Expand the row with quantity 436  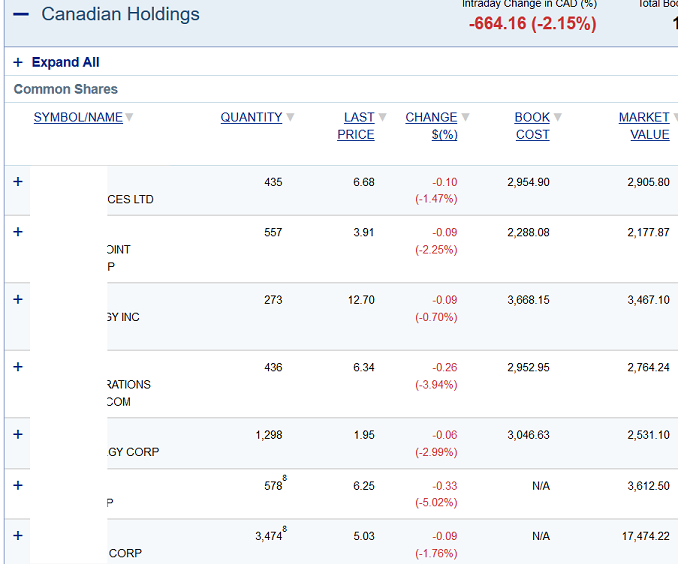click(x=18, y=367)
